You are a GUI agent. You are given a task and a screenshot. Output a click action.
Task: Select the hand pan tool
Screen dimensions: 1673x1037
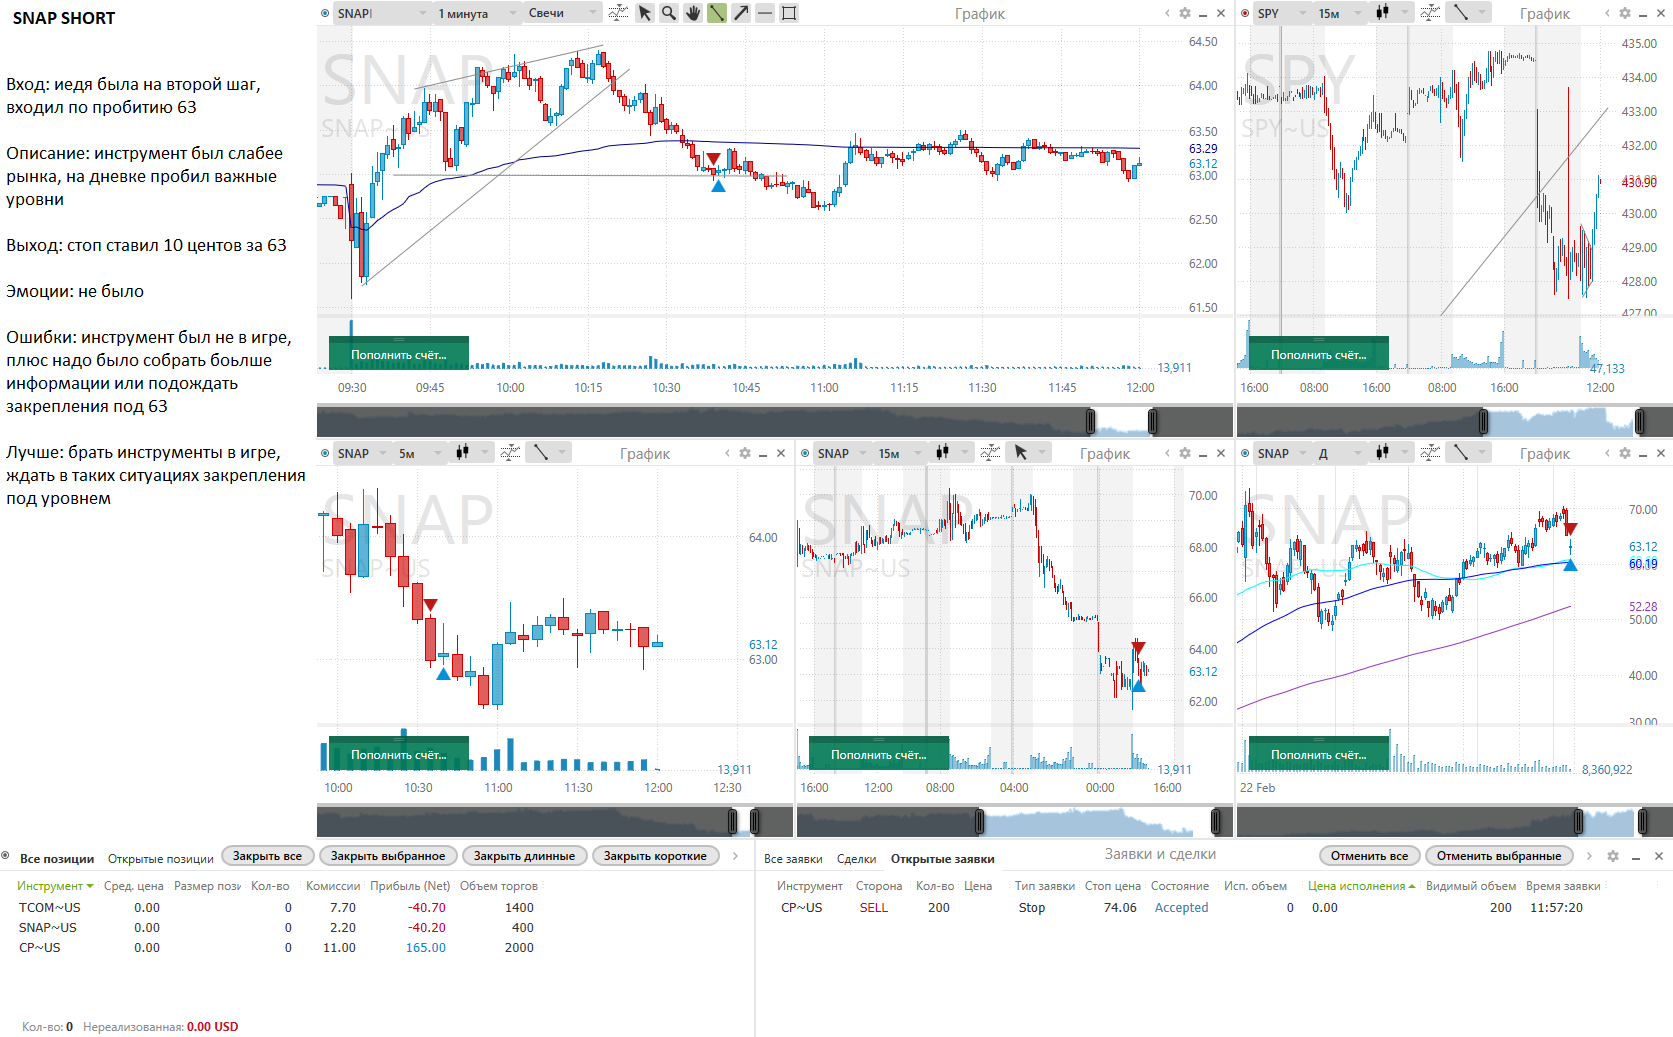[x=692, y=13]
